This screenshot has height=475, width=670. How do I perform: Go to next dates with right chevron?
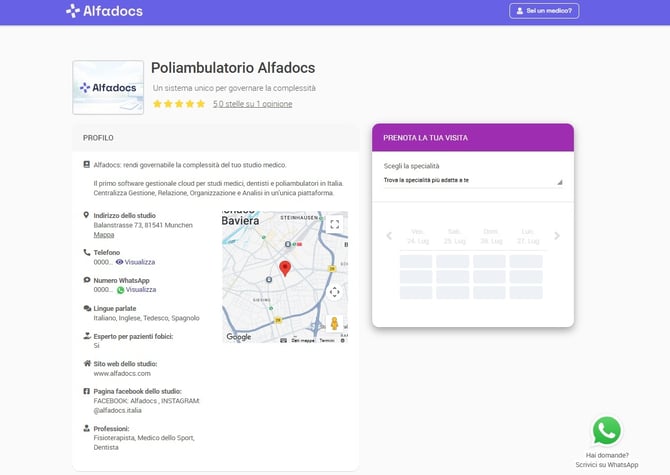[x=557, y=236]
